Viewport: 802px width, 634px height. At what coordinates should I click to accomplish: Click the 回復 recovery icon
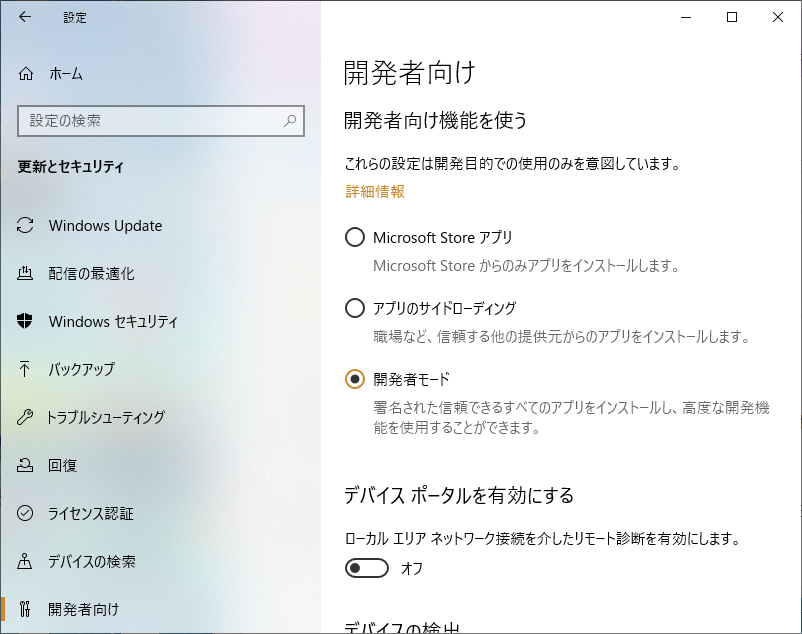(x=25, y=465)
